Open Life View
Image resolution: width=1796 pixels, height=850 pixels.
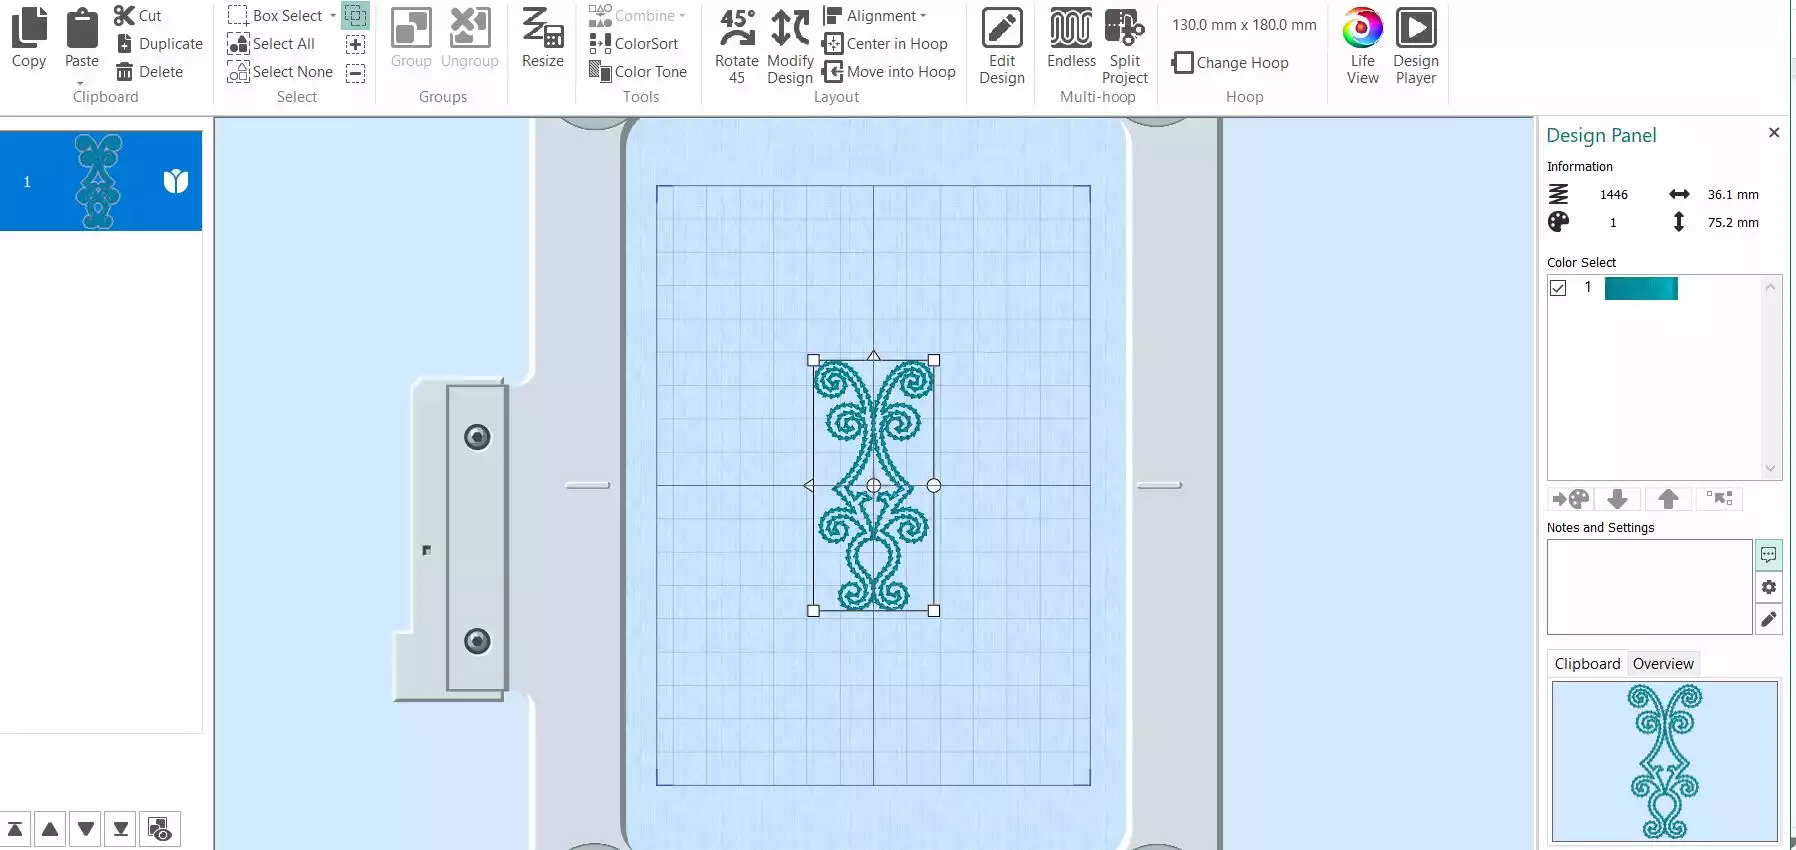coord(1362,46)
